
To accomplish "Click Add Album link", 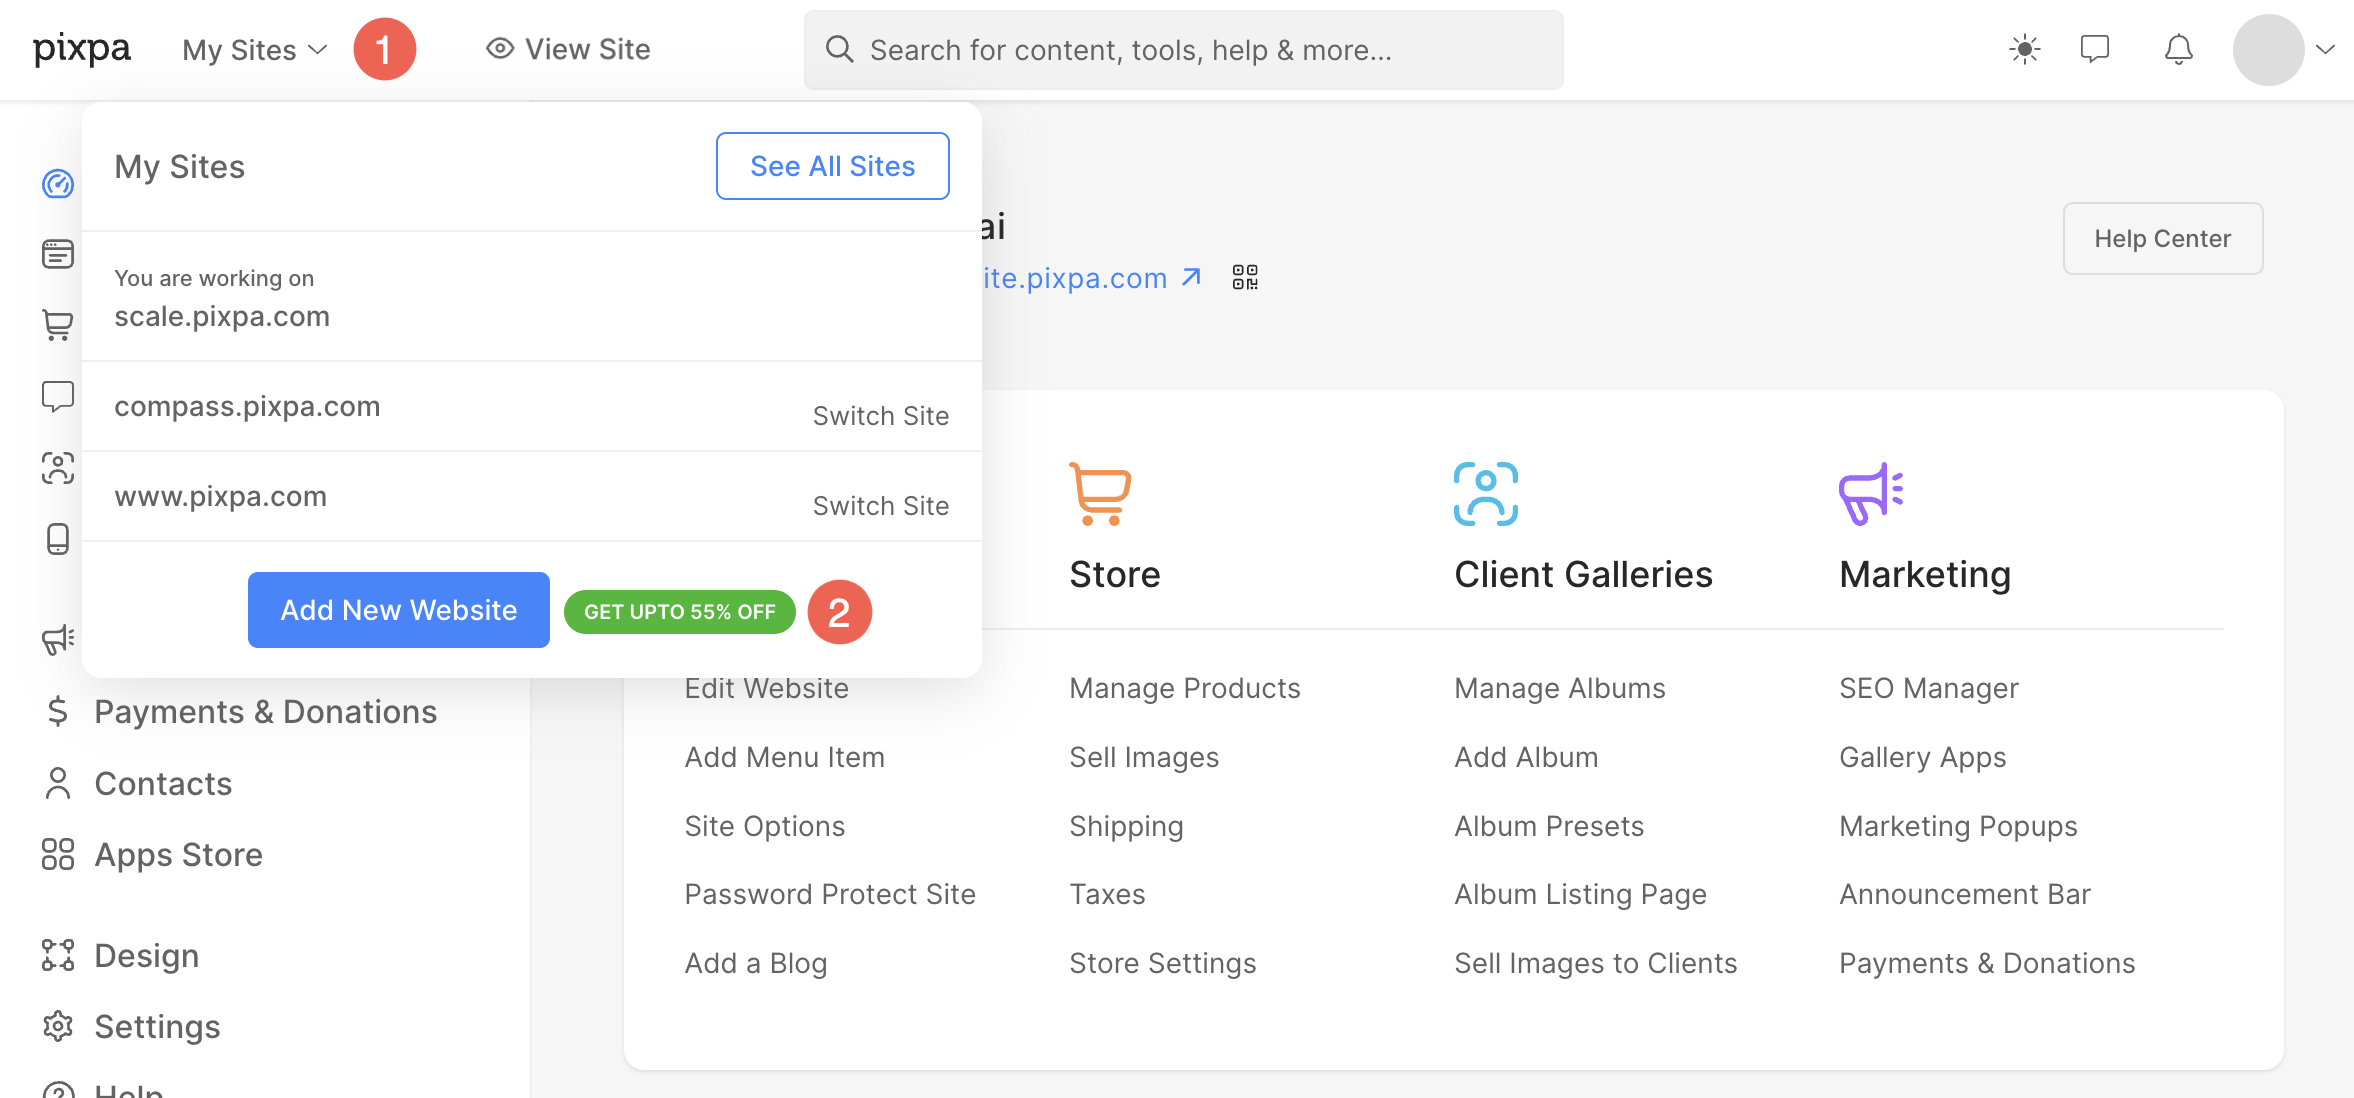I will coord(1526,757).
